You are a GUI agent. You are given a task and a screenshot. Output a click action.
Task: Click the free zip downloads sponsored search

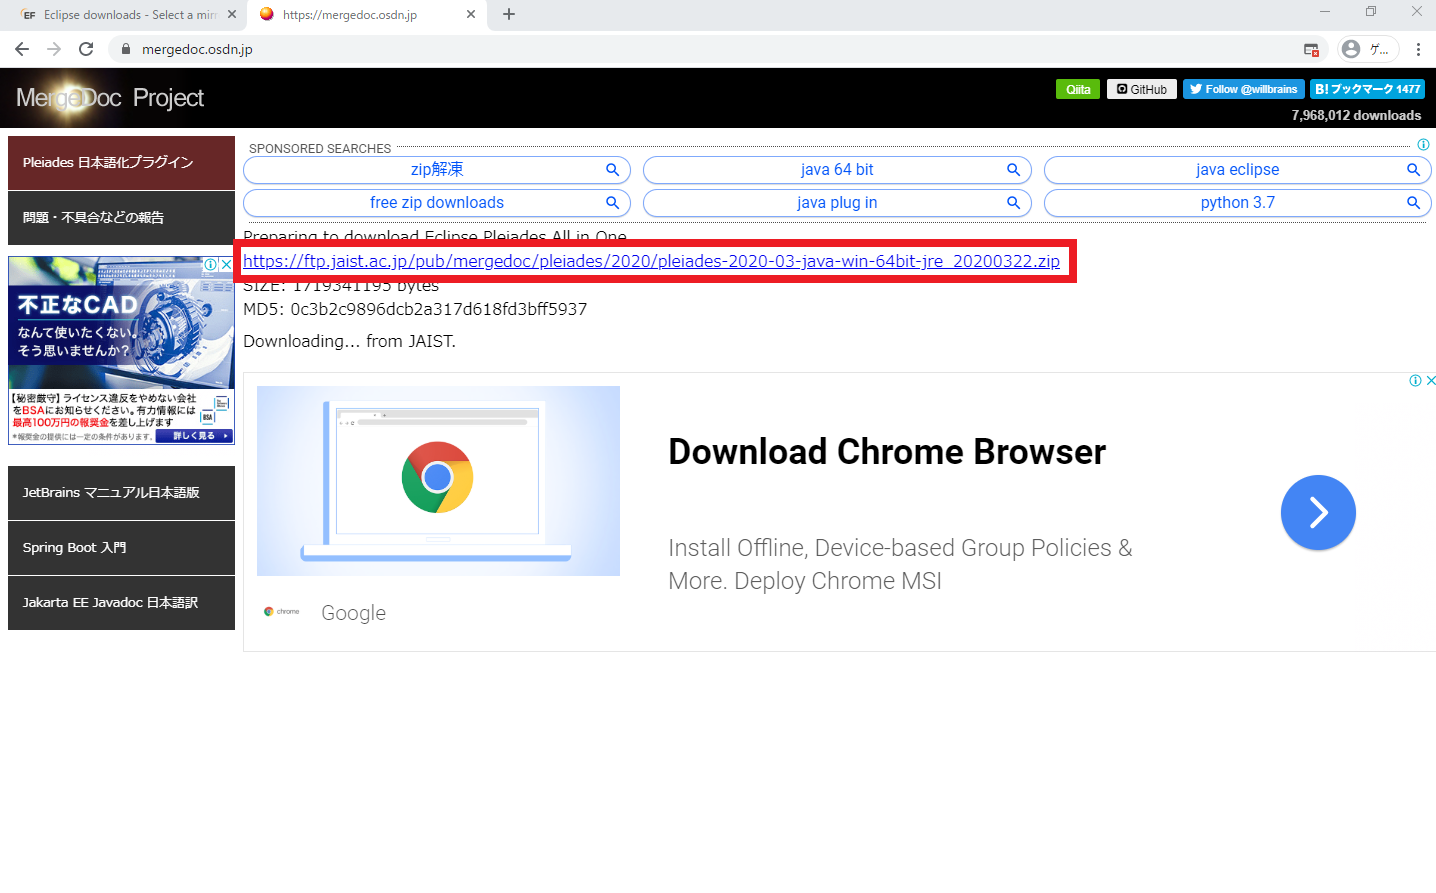[437, 203]
